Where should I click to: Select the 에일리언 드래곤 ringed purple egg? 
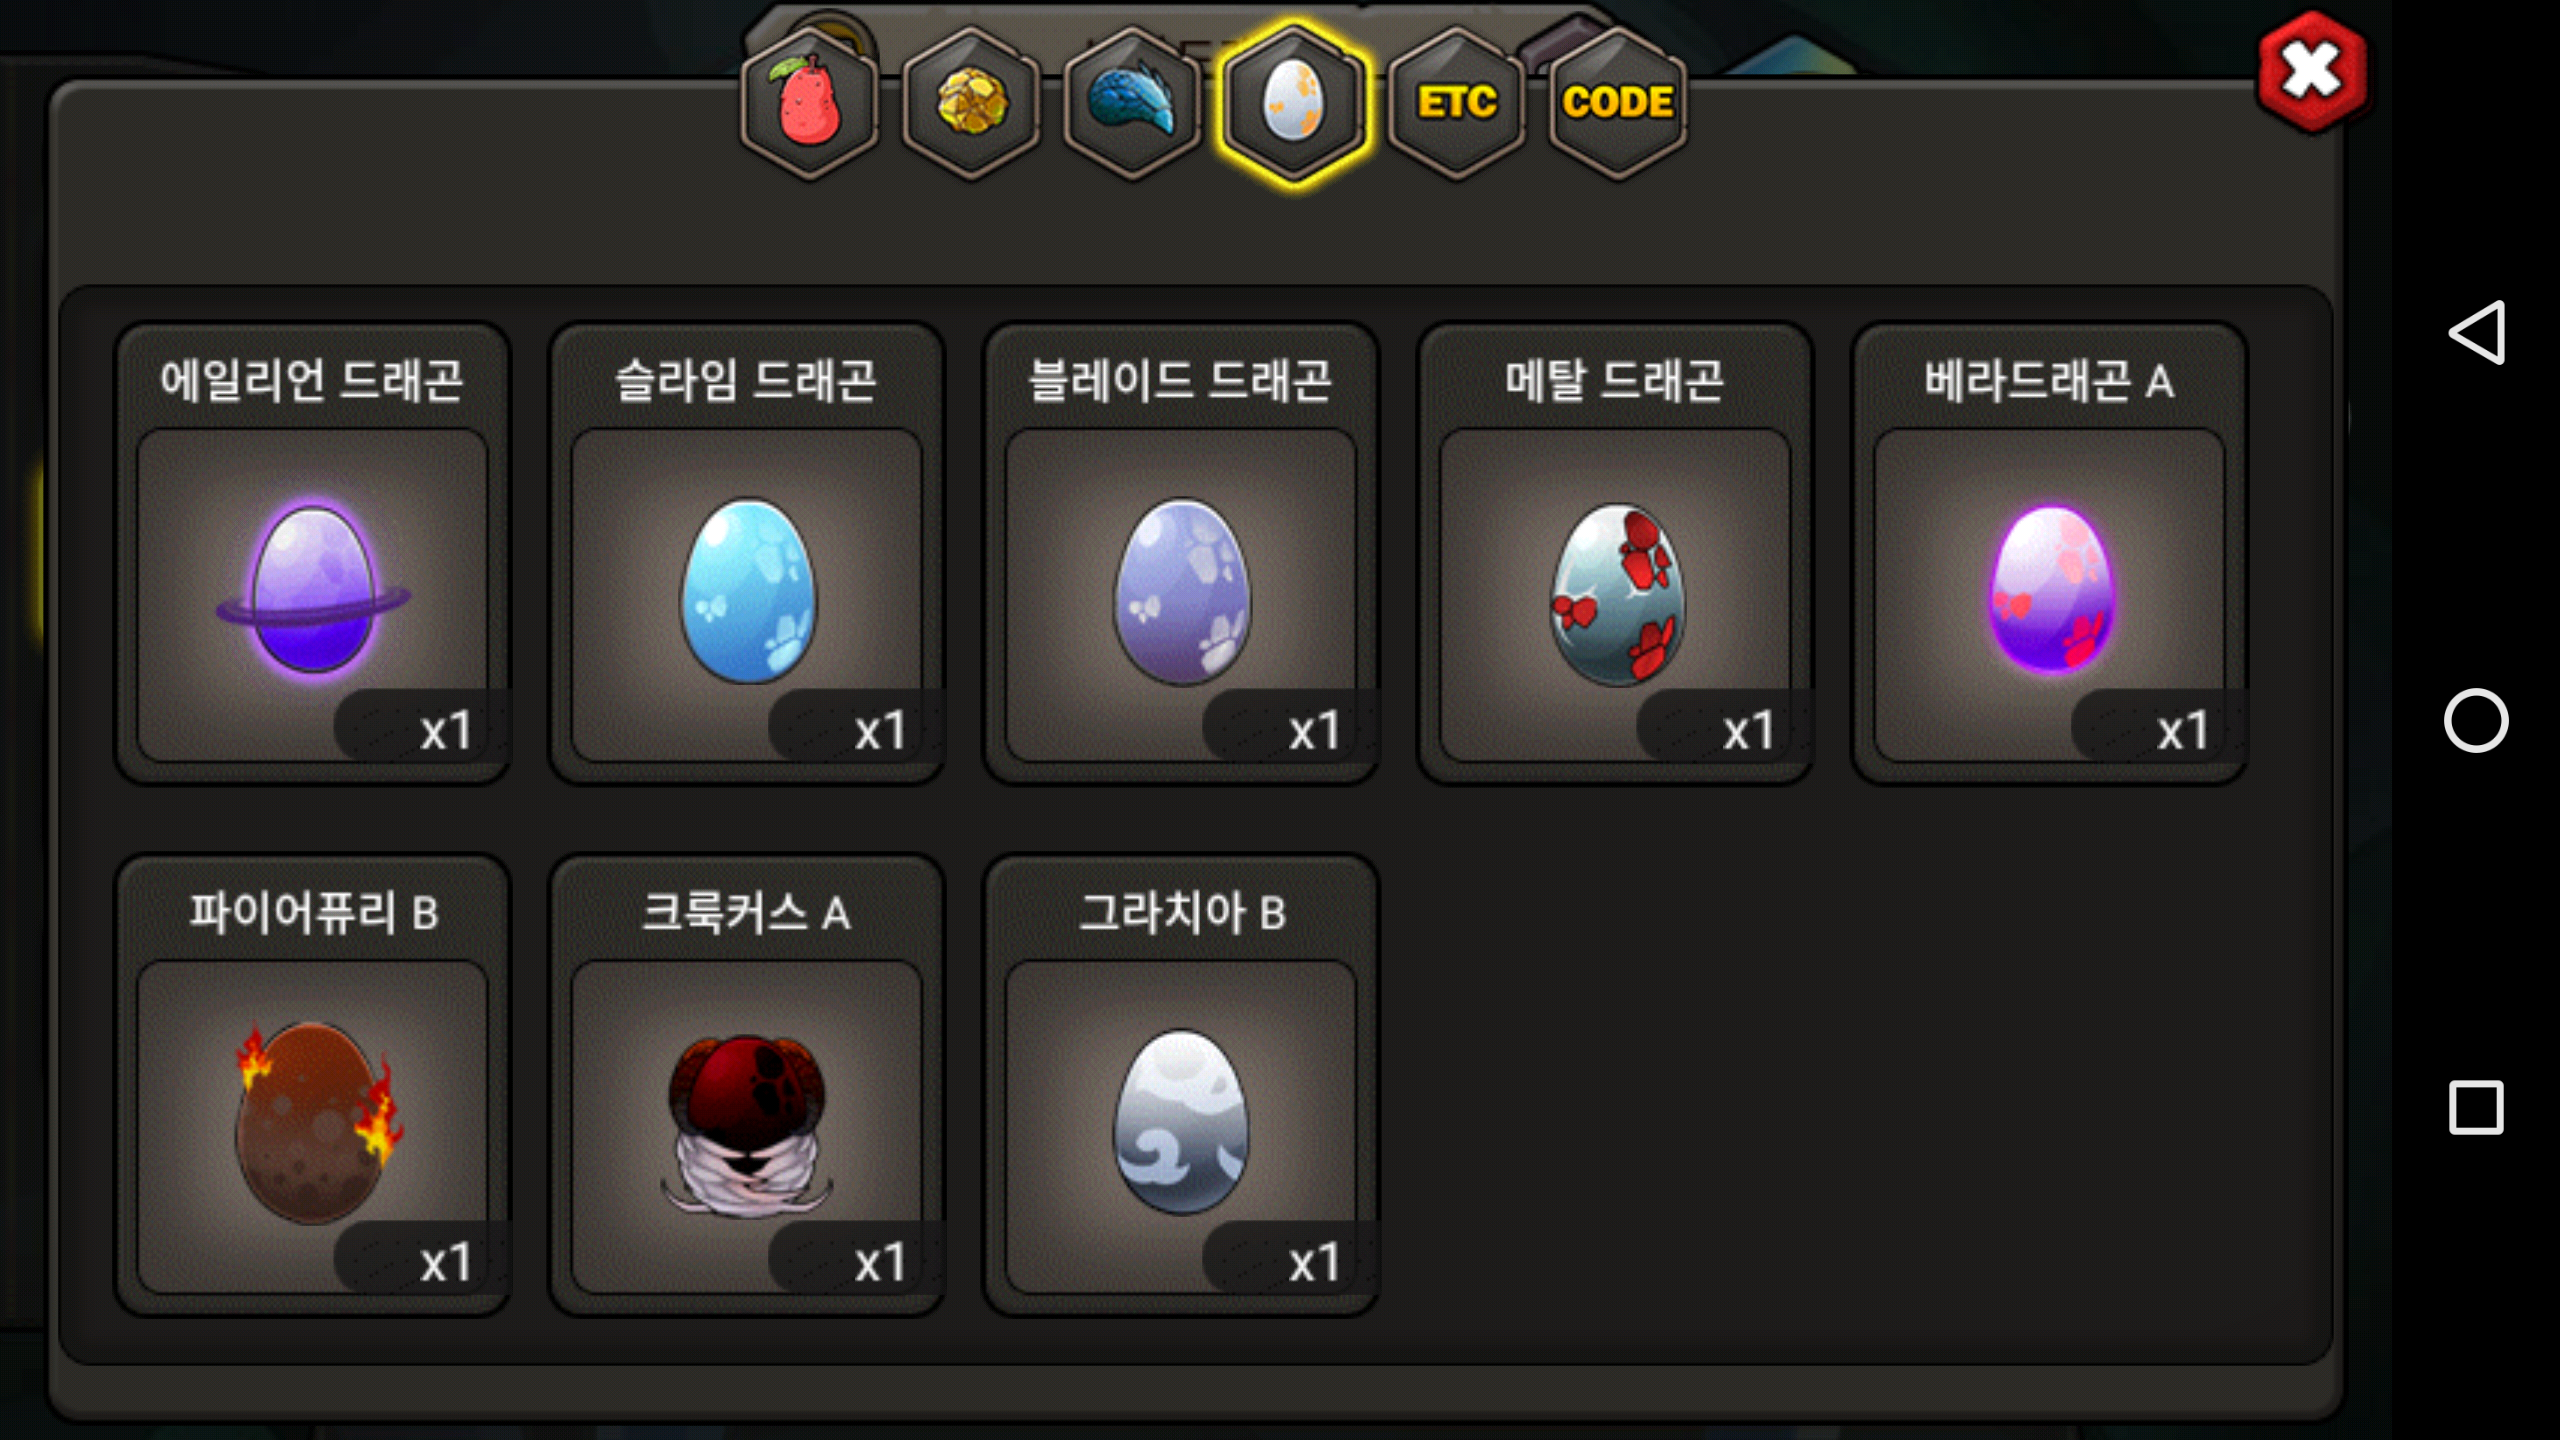click(x=313, y=593)
